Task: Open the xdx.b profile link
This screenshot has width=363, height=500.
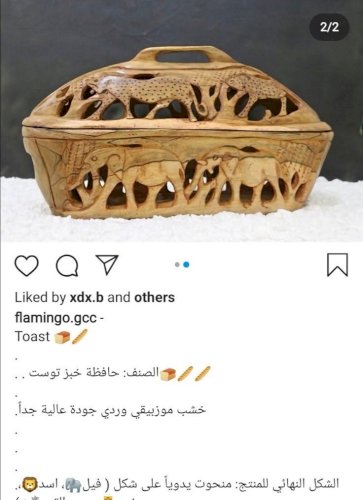Action: pyautogui.click(x=87, y=298)
